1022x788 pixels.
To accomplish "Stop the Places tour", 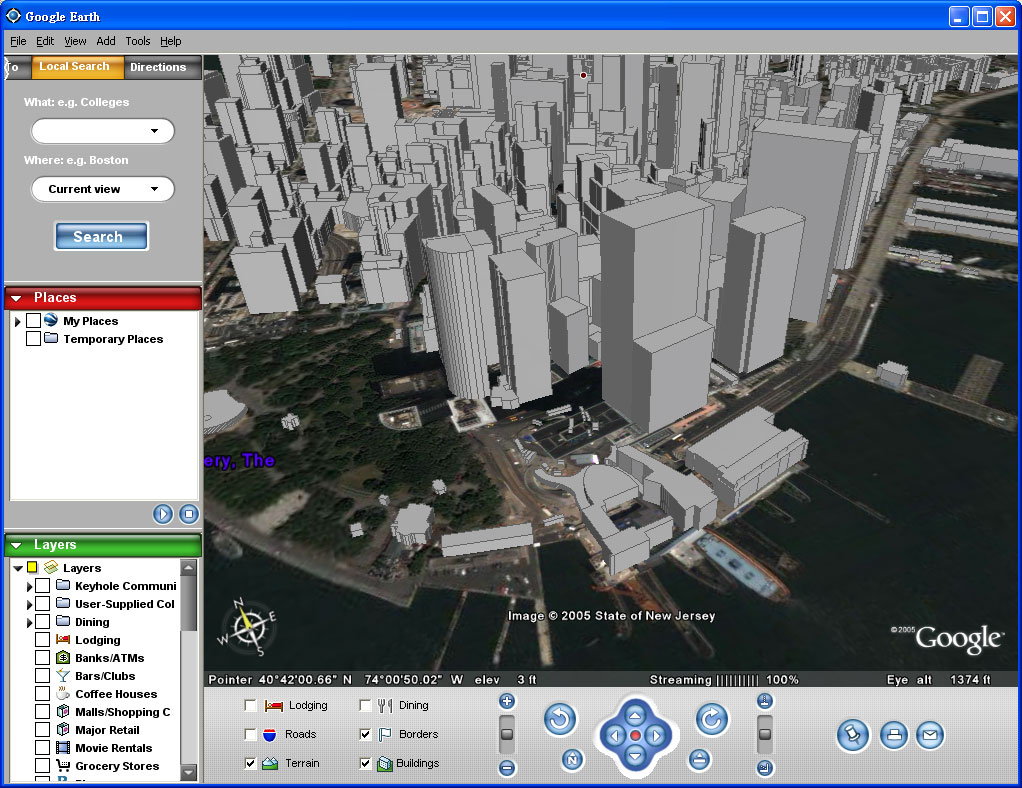I will pyautogui.click(x=189, y=514).
